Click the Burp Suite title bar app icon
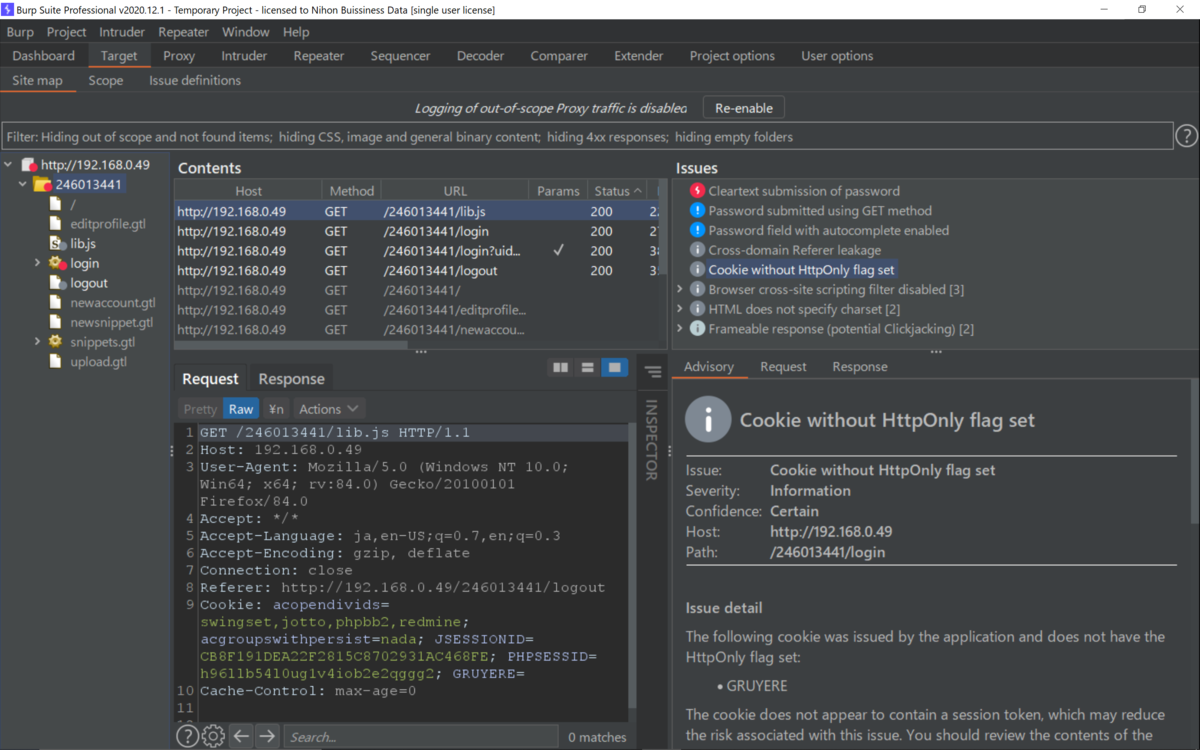This screenshot has width=1200, height=750. coord(8,9)
